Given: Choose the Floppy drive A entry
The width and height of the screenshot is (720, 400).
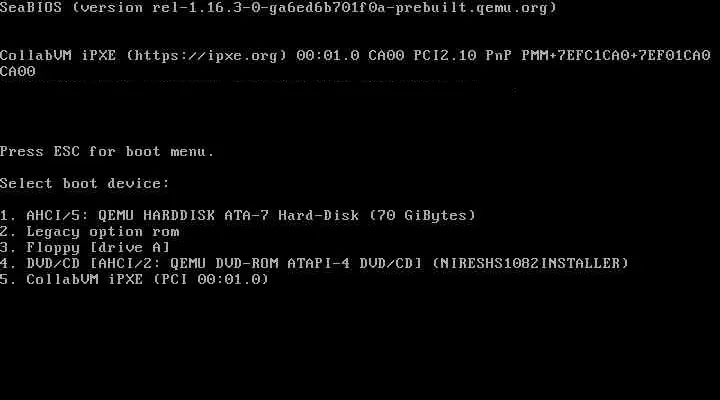Looking at the screenshot, I should pos(85,248).
